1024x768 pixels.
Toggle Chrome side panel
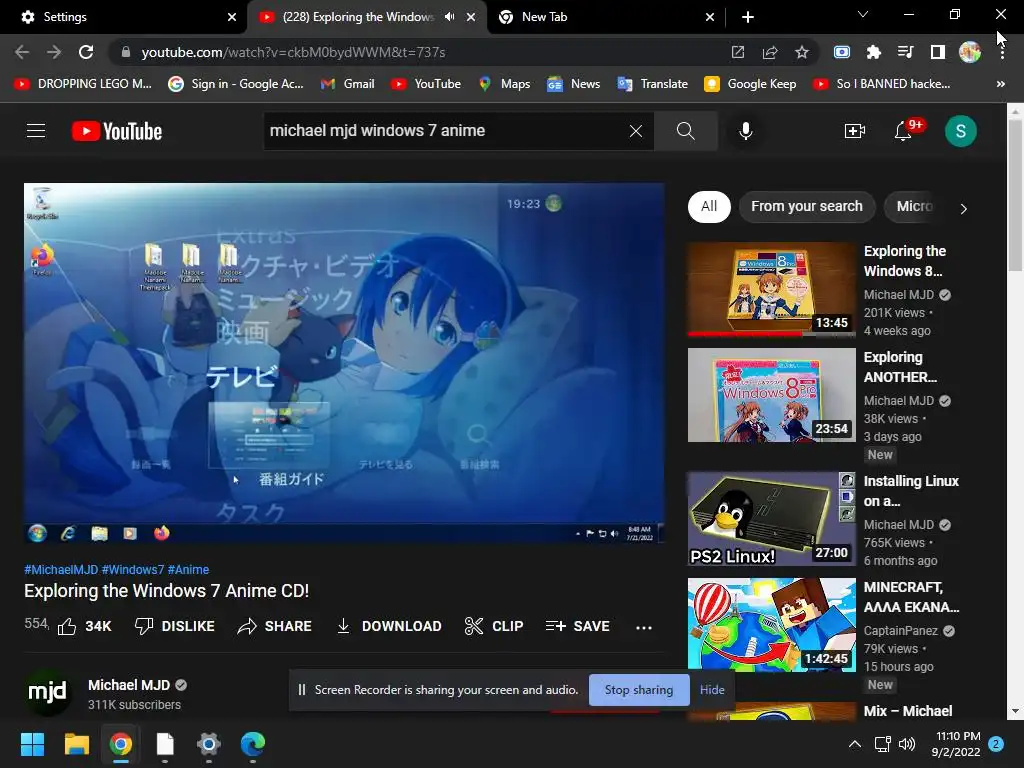point(938,52)
